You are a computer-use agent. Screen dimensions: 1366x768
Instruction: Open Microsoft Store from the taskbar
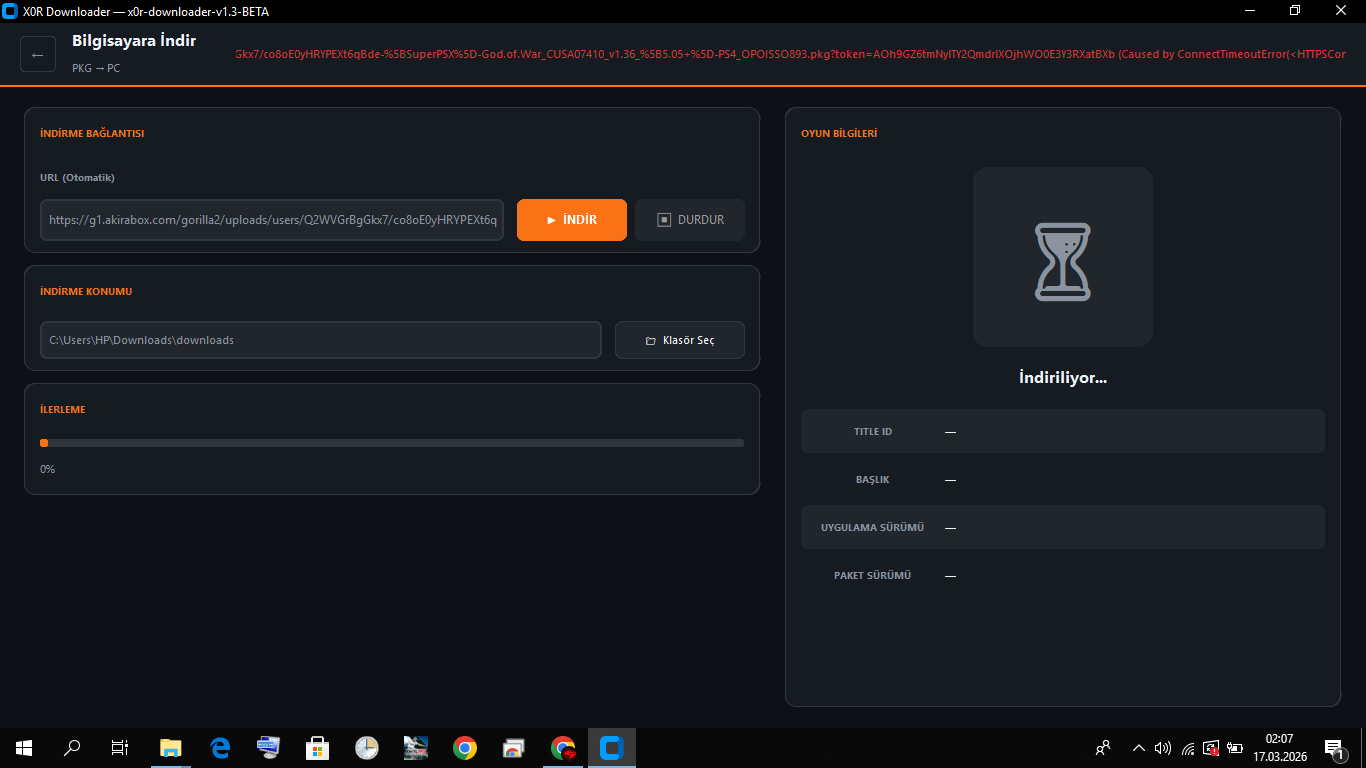pos(318,748)
